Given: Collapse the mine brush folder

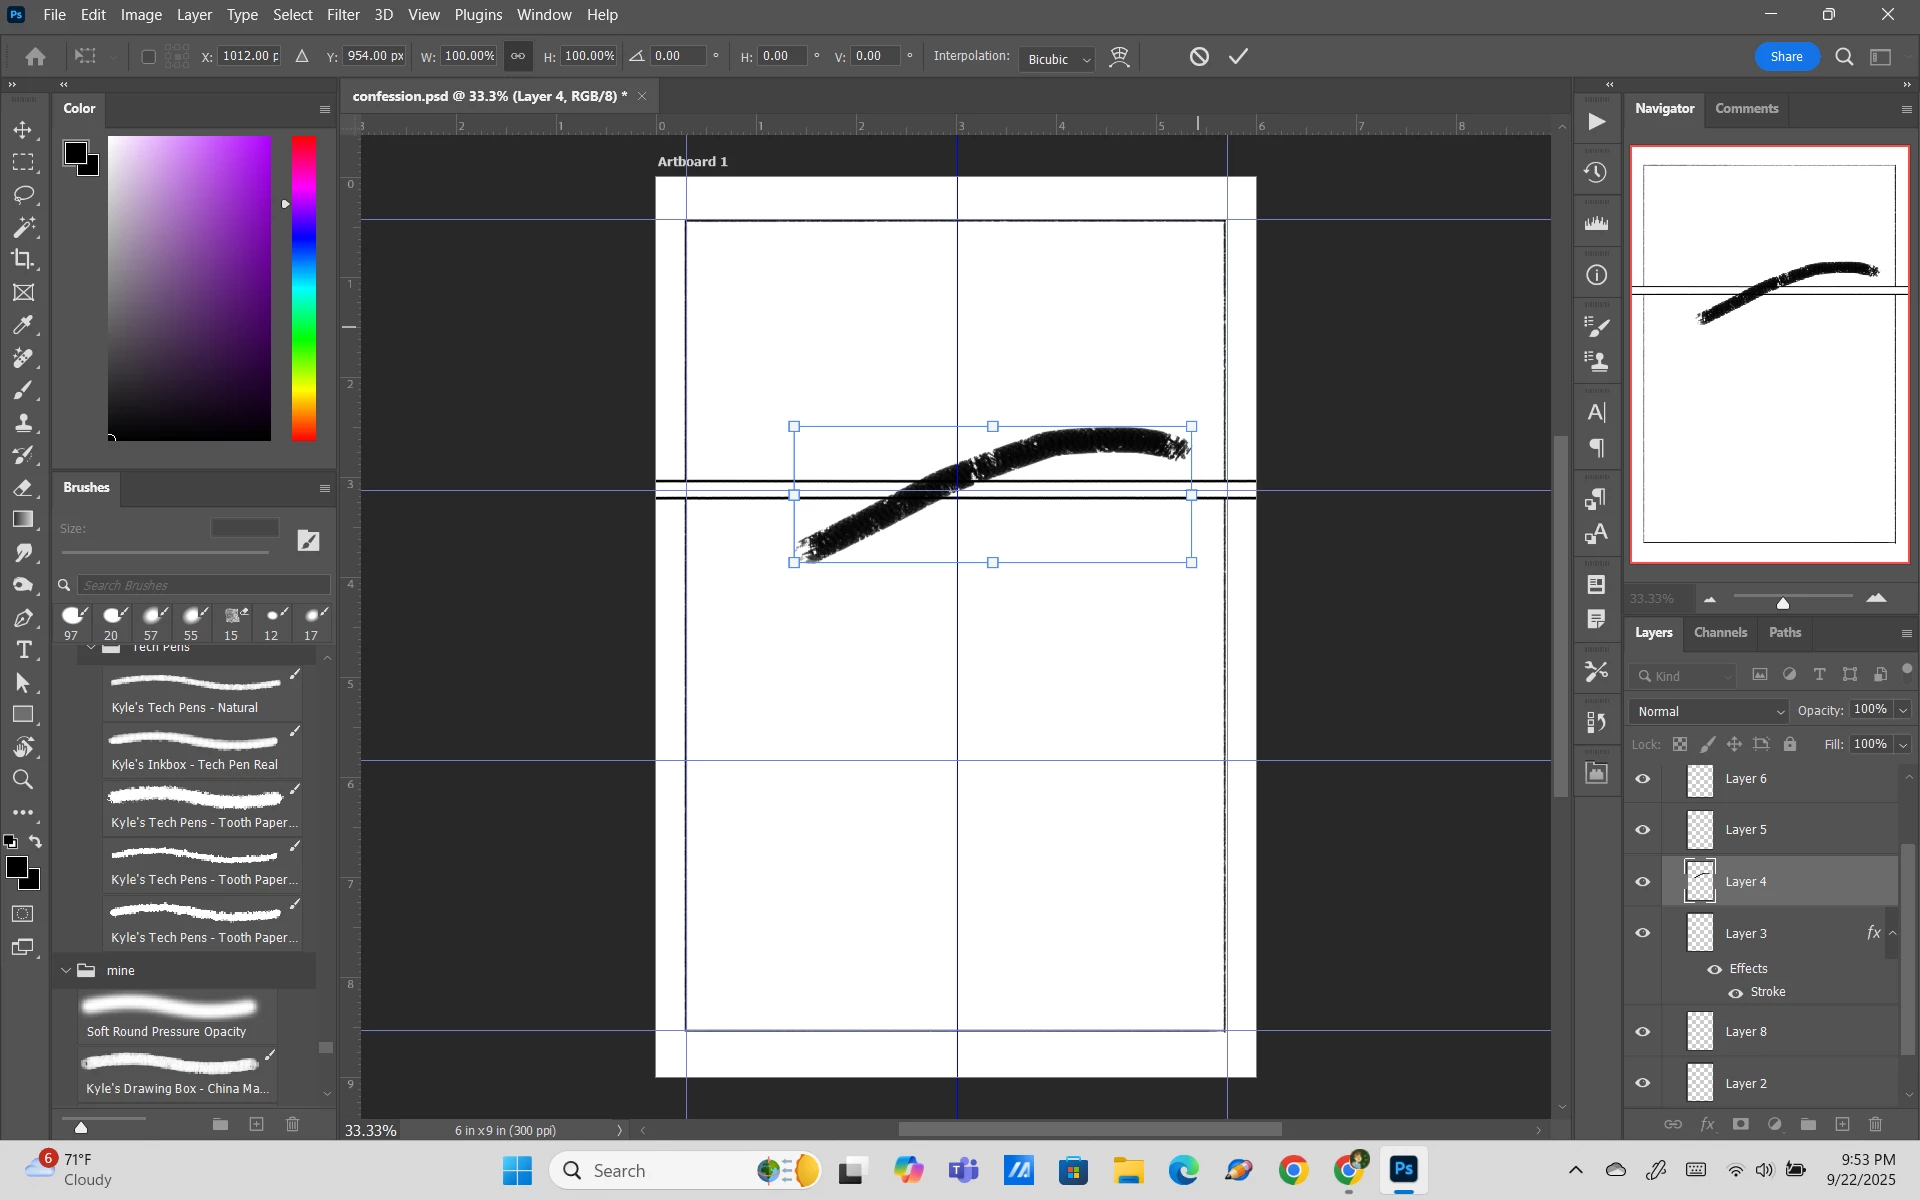Looking at the screenshot, I should pos(66,971).
